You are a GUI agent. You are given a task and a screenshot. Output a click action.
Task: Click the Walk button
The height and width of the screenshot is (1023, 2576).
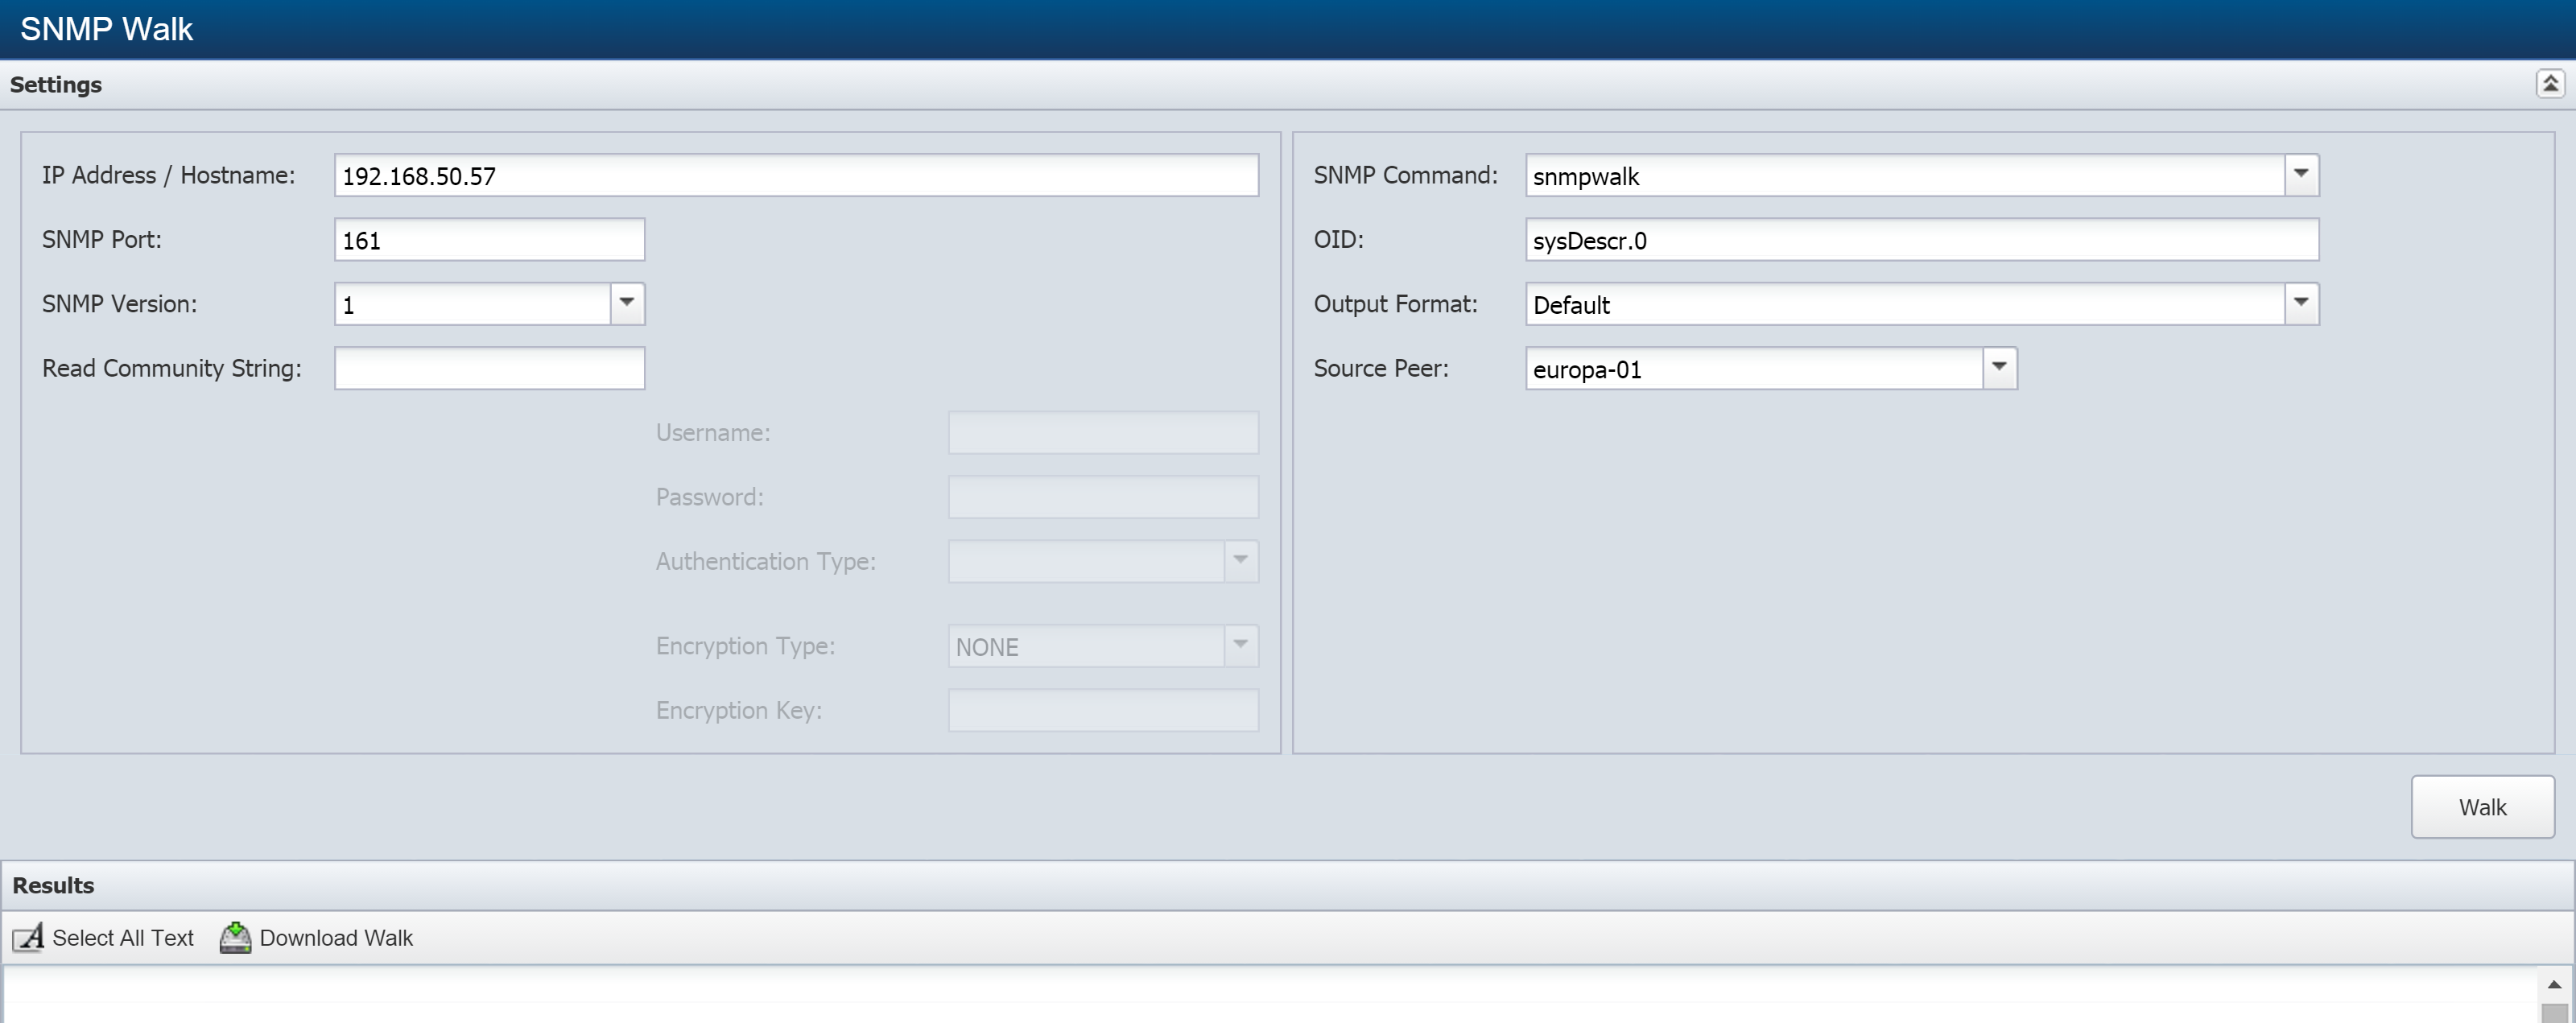click(2482, 807)
